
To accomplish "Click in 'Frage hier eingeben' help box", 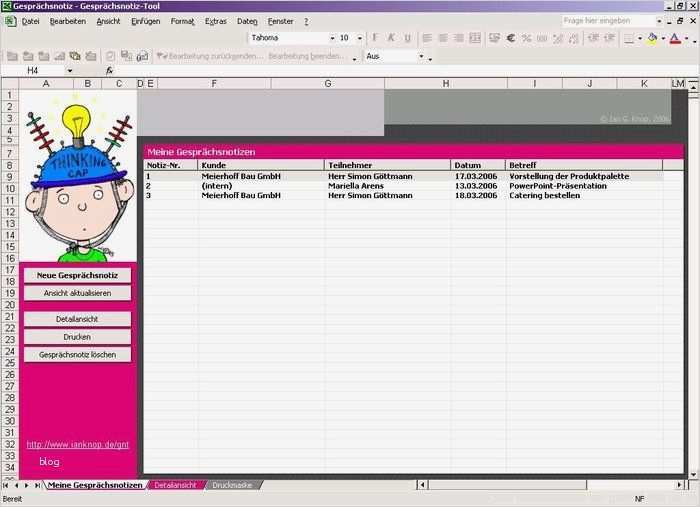I will tap(608, 21).
